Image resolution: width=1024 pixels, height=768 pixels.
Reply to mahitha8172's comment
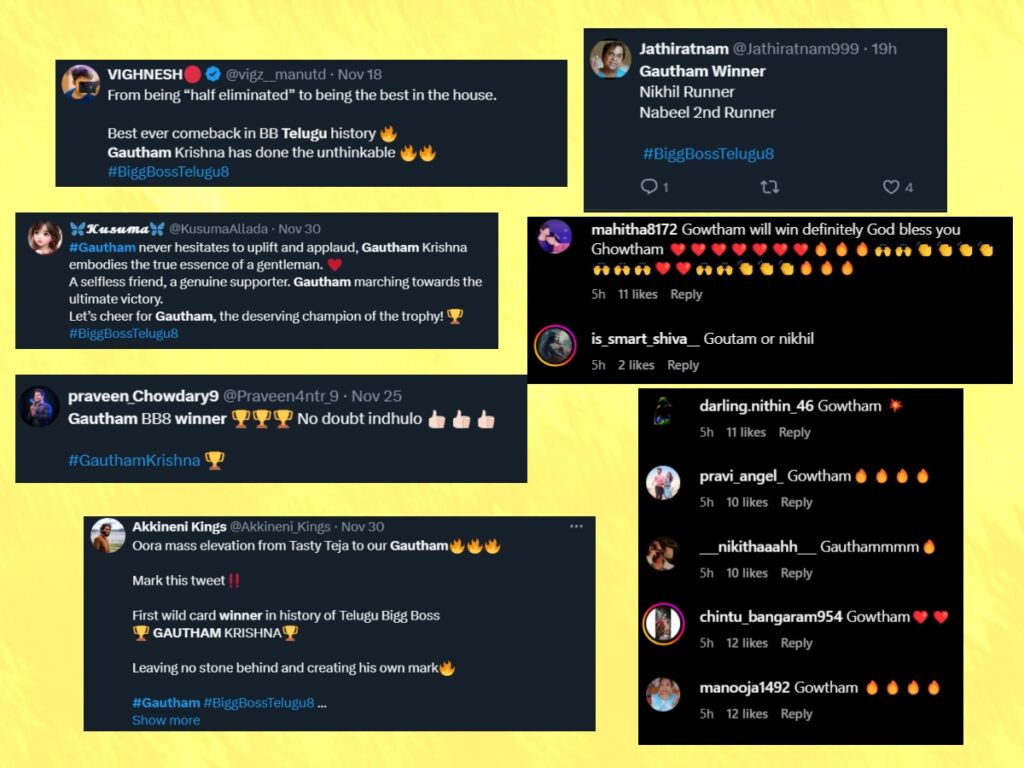pos(686,295)
